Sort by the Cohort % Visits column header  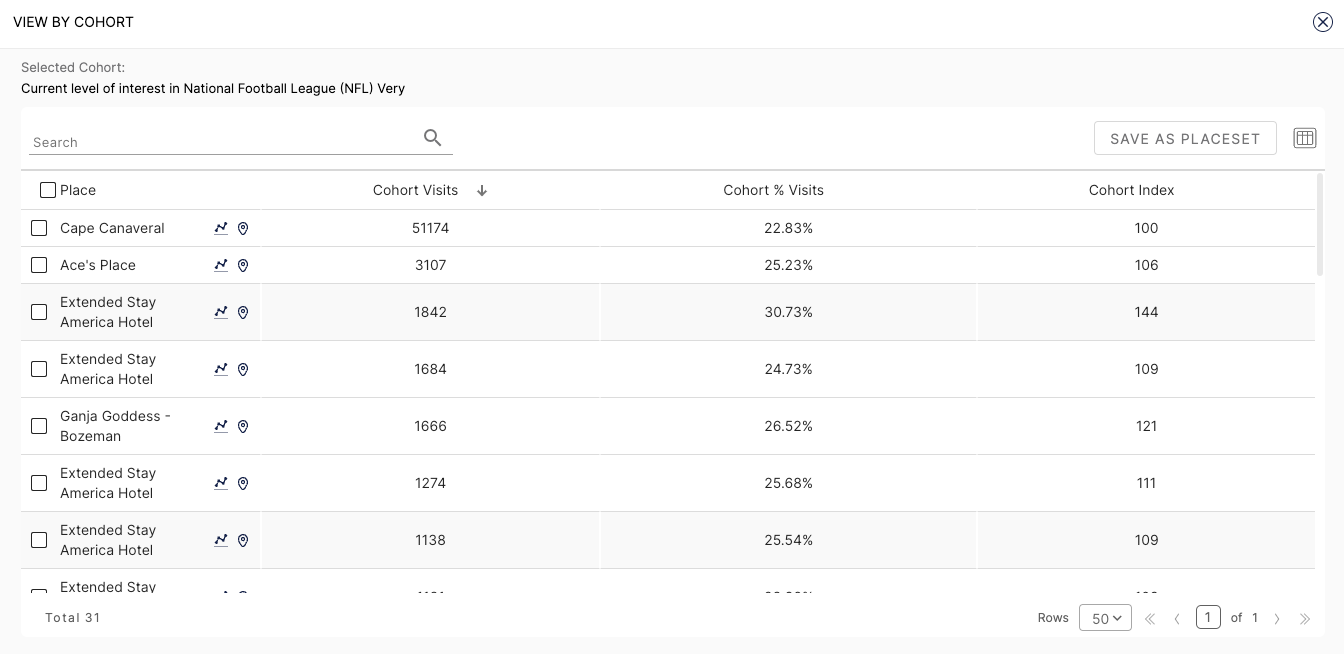(x=773, y=190)
